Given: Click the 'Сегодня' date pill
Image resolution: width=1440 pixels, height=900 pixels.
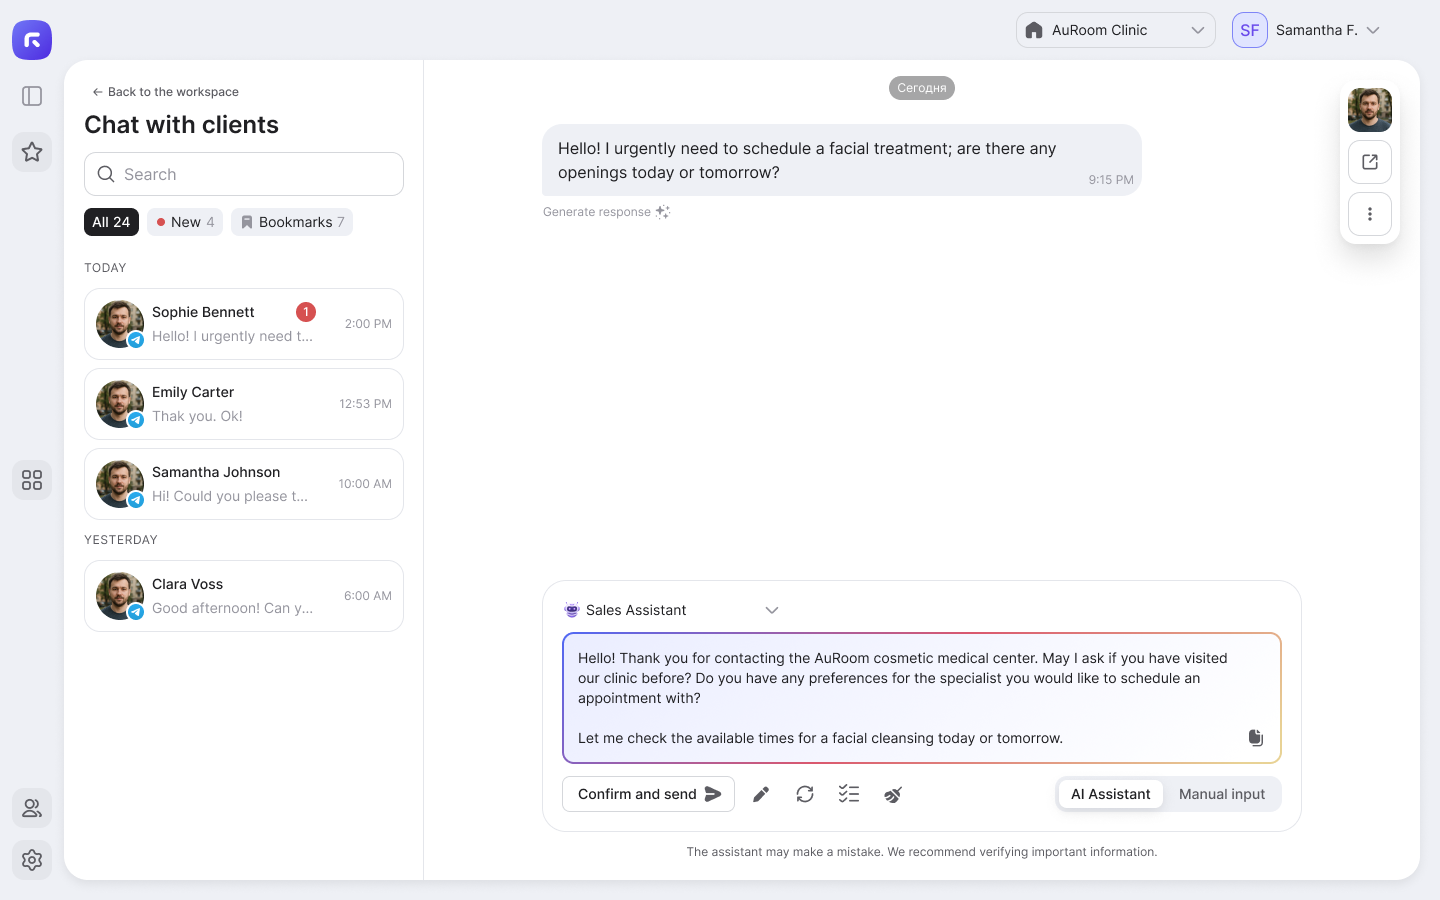Looking at the screenshot, I should tap(922, 88).
